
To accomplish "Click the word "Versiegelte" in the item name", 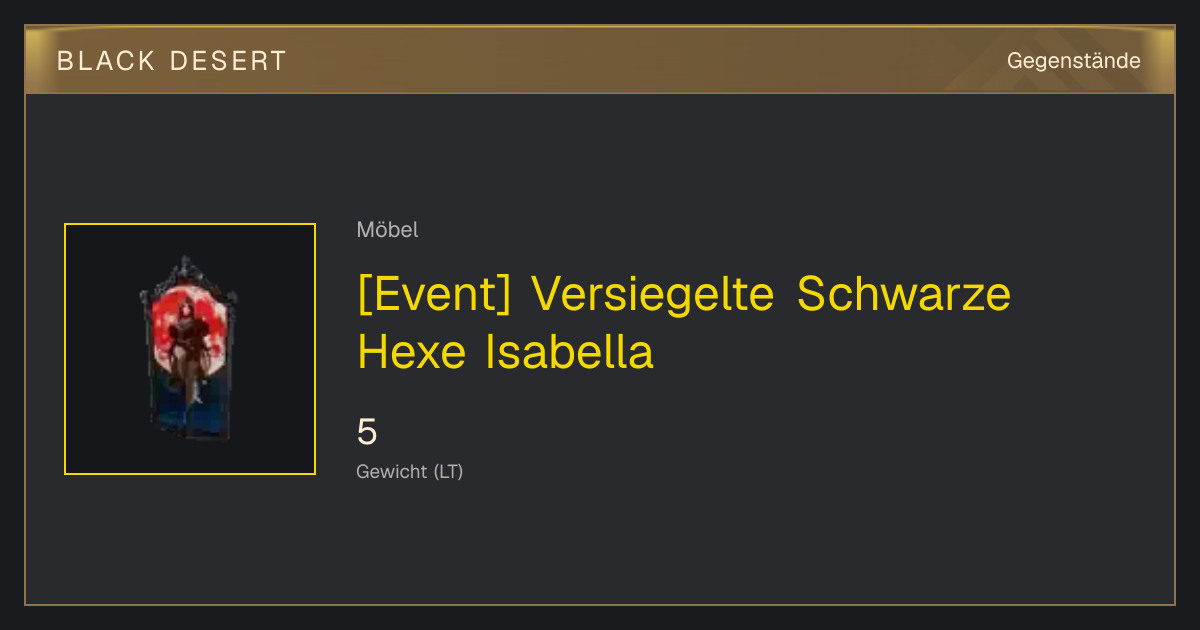I will 653,294.
